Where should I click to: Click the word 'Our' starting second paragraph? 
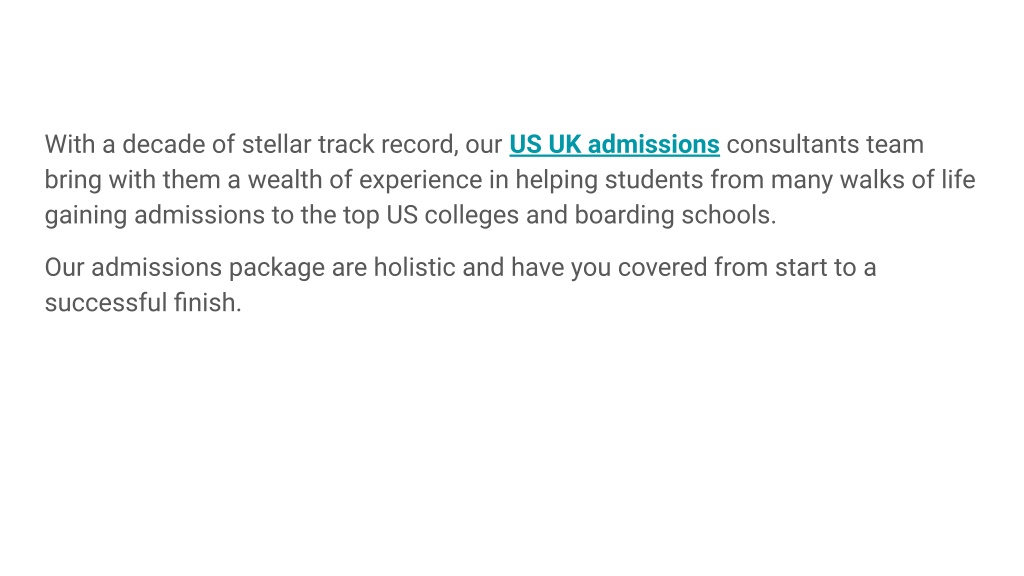click(64, 267)
